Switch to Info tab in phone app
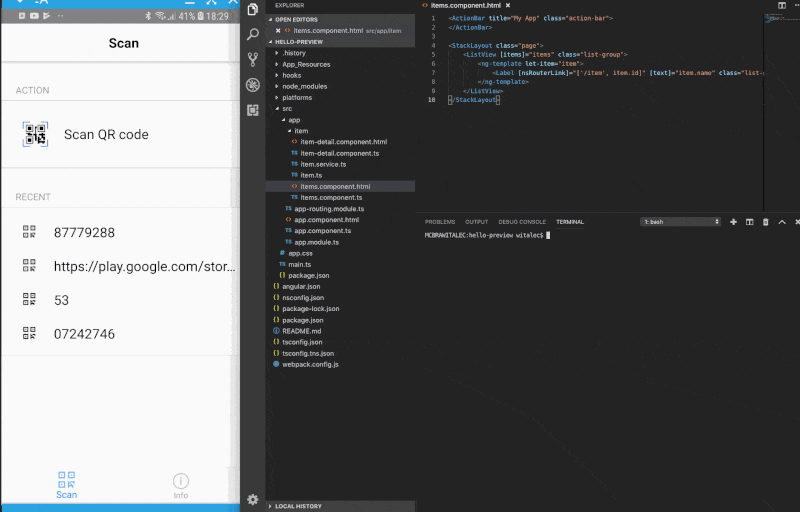The width and height of the screenshot is (800, 512). click(180, 485)
